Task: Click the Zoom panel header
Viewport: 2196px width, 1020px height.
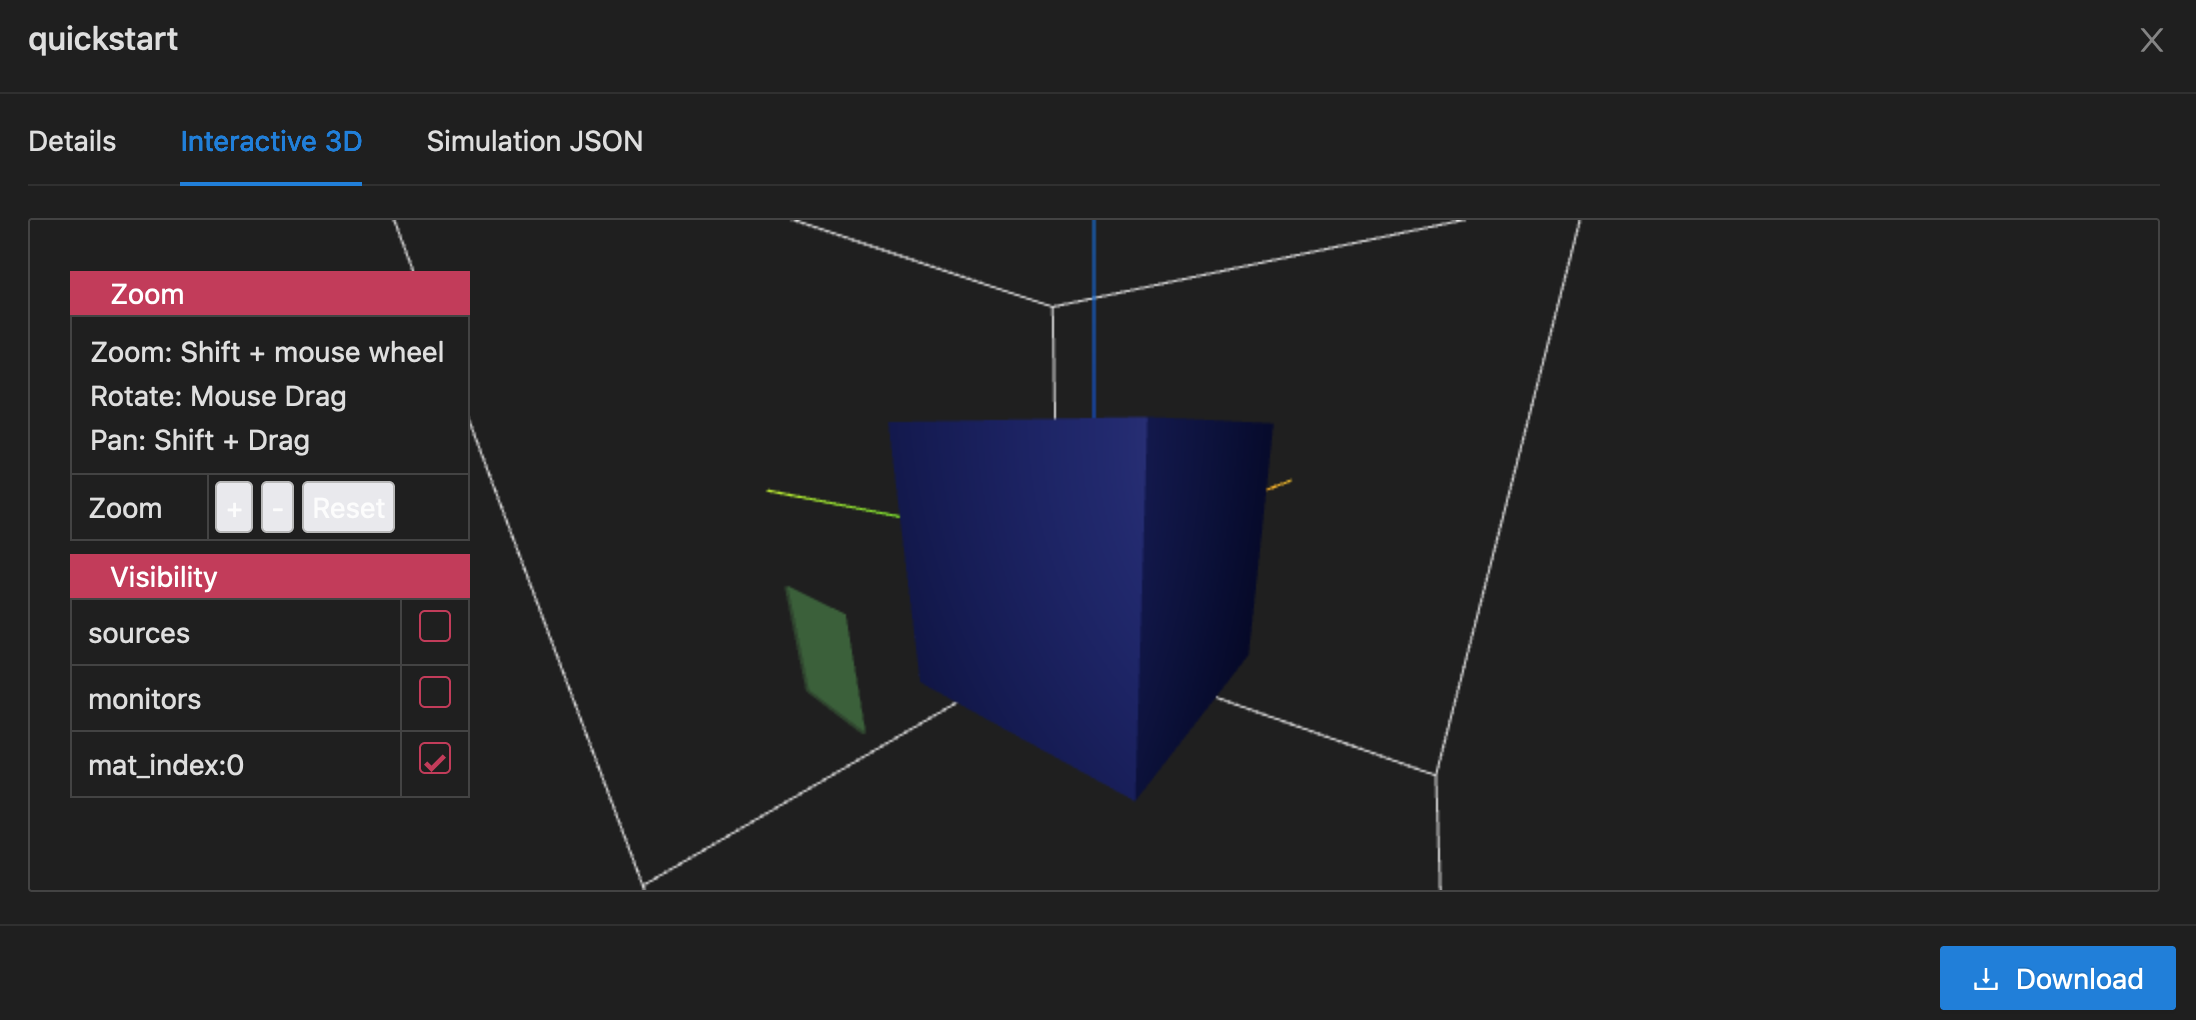Action: click(x=147, y=293)
